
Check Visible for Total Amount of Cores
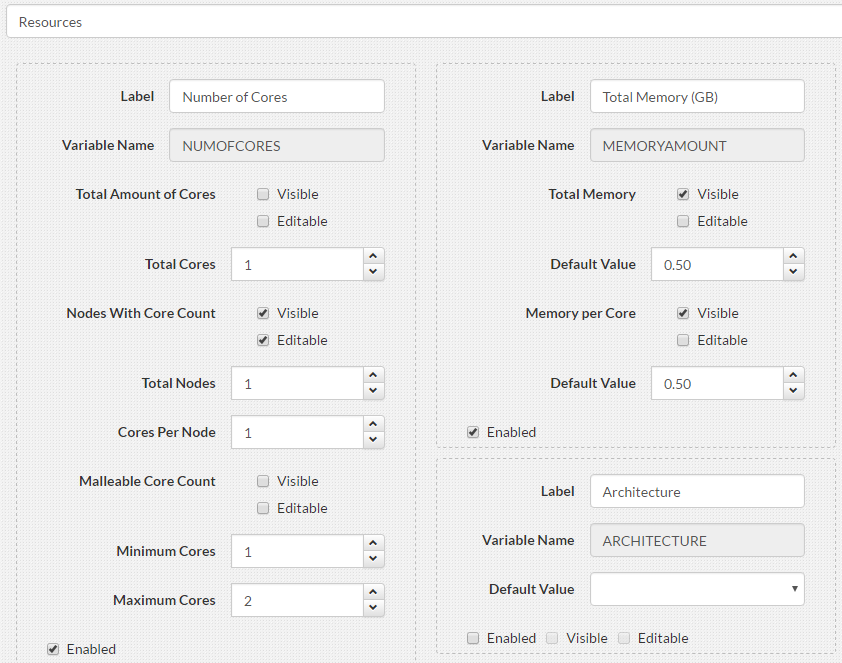click(x=263, y=194)
